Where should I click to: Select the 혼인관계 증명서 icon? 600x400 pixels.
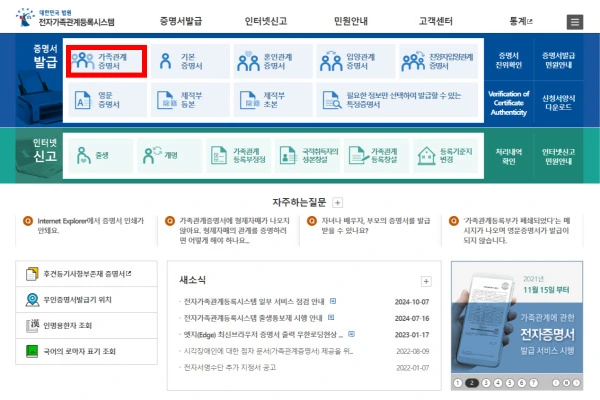(248, 61)
